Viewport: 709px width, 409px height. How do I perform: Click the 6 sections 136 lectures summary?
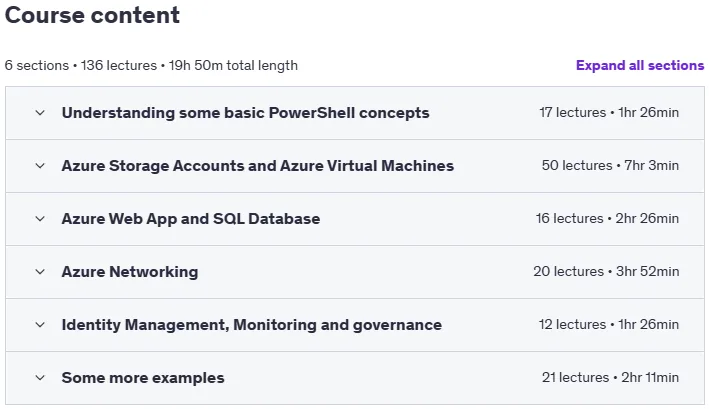tap(151, 66)
